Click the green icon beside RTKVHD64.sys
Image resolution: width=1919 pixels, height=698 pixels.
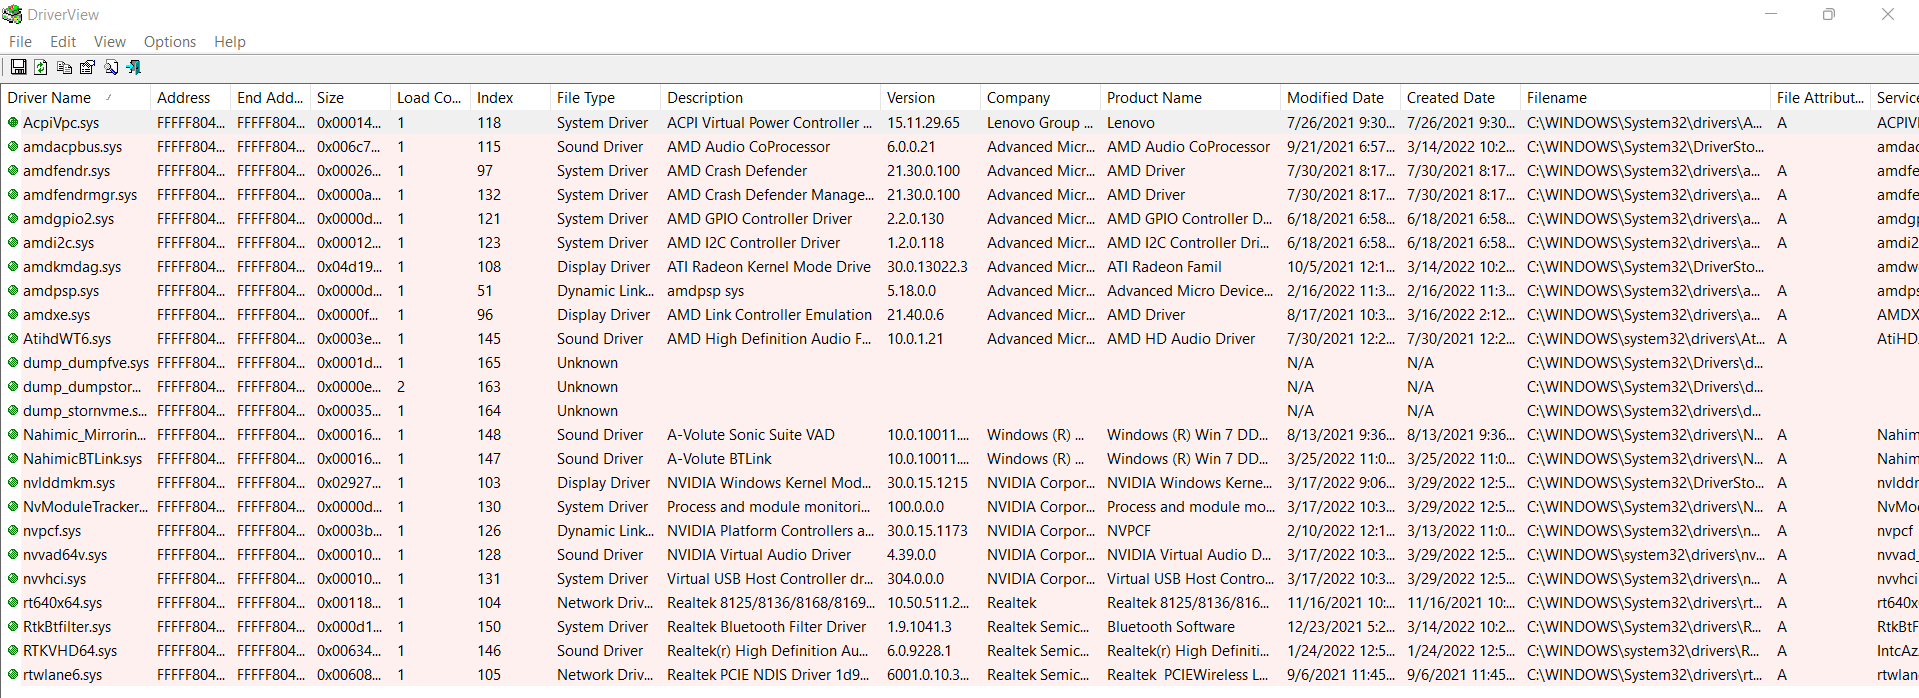[13, 650]
